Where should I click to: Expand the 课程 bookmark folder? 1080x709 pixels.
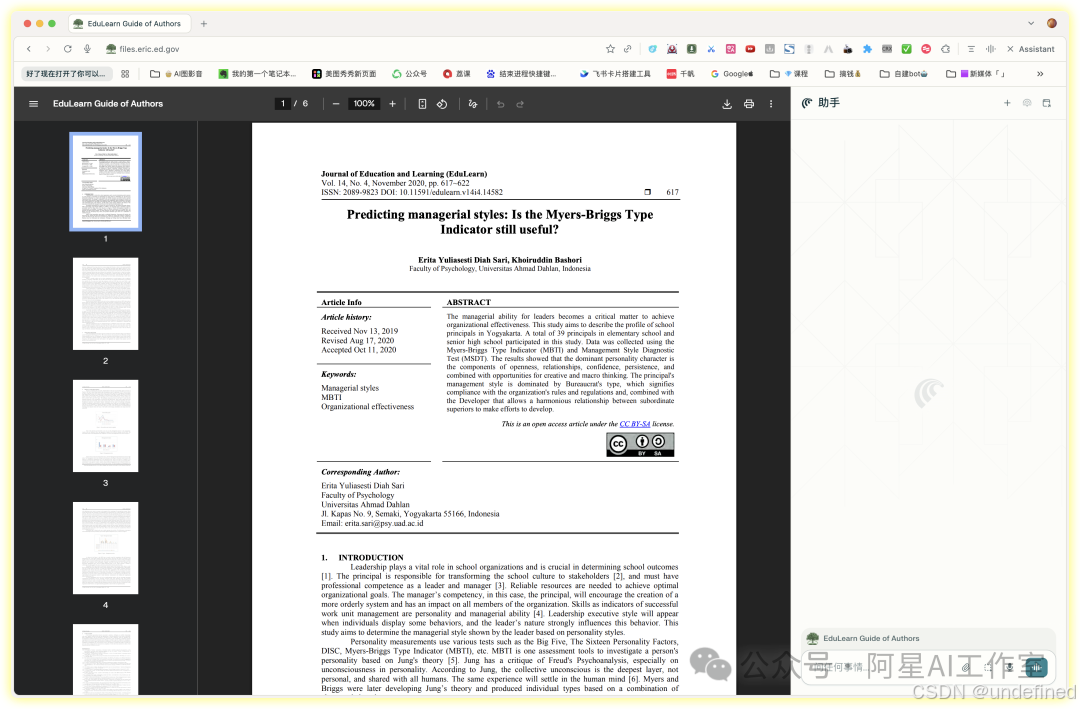tap(789, 74)
